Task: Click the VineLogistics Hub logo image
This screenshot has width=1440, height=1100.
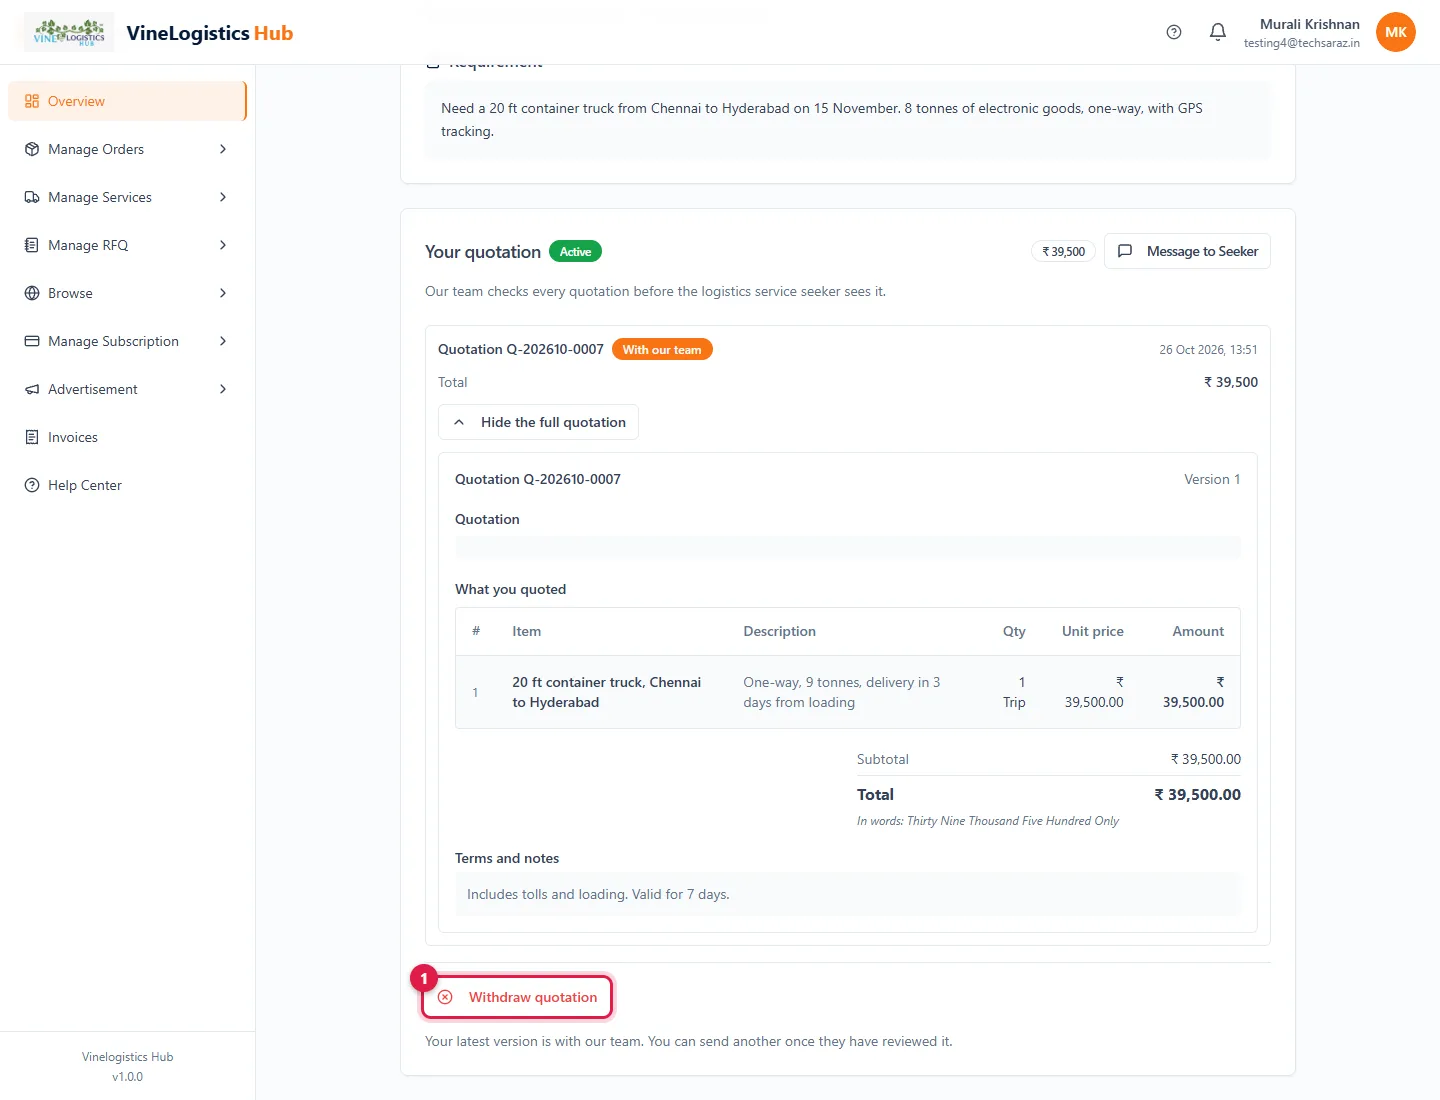Action: [69, 32]
